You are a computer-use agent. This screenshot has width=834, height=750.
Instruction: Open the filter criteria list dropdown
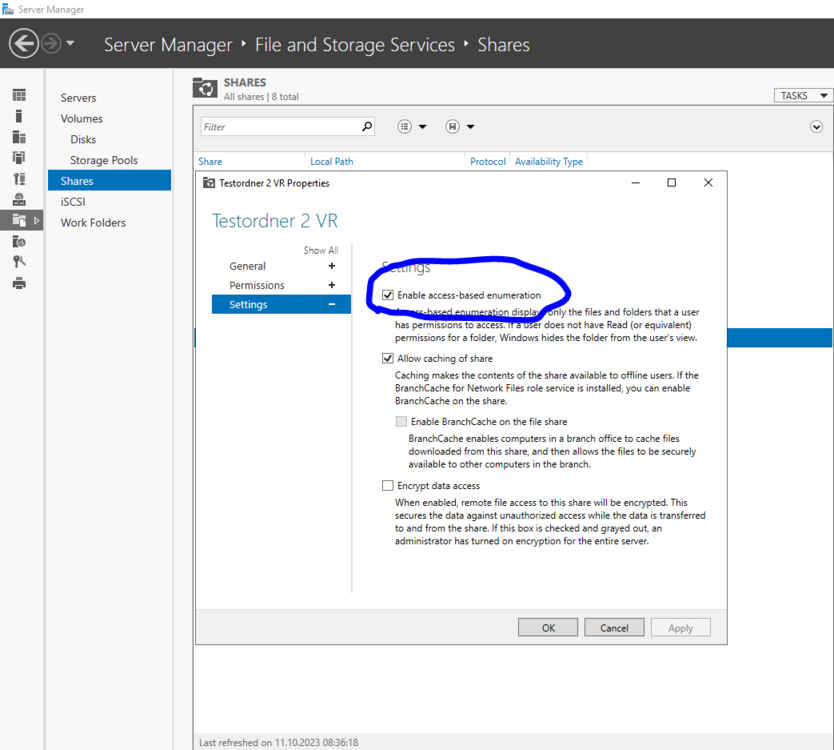pyautogui.click(x=411, y=127)
